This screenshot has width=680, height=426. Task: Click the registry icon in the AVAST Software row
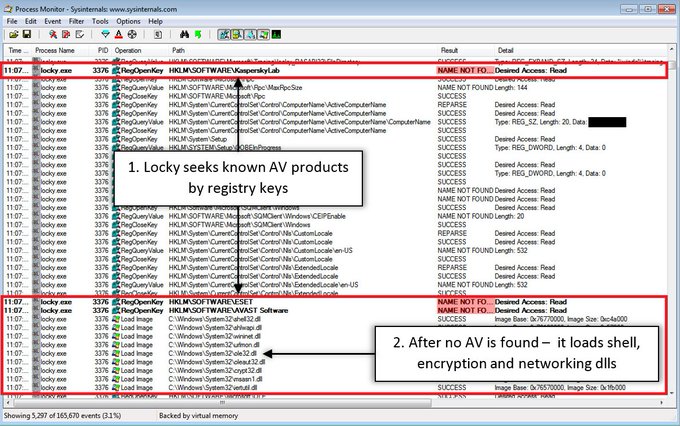116,311
